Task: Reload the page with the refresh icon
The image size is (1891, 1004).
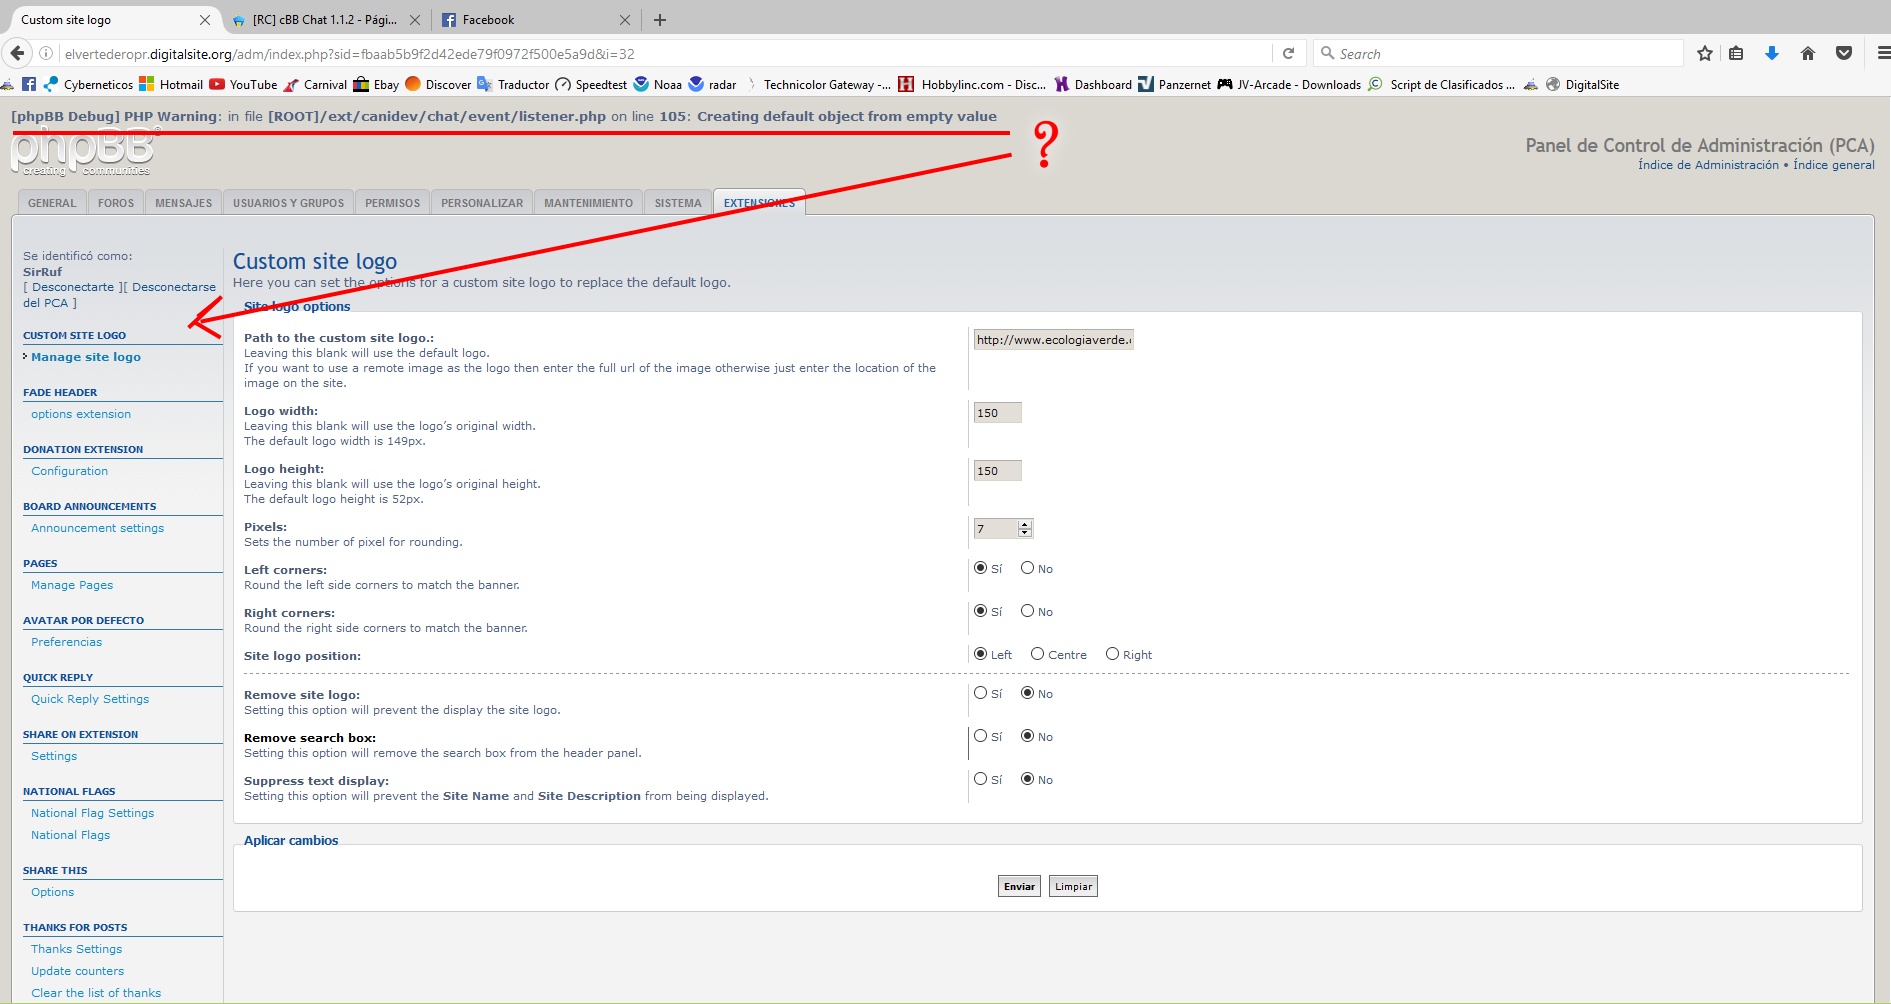Action: click(x=1288, y=54)
